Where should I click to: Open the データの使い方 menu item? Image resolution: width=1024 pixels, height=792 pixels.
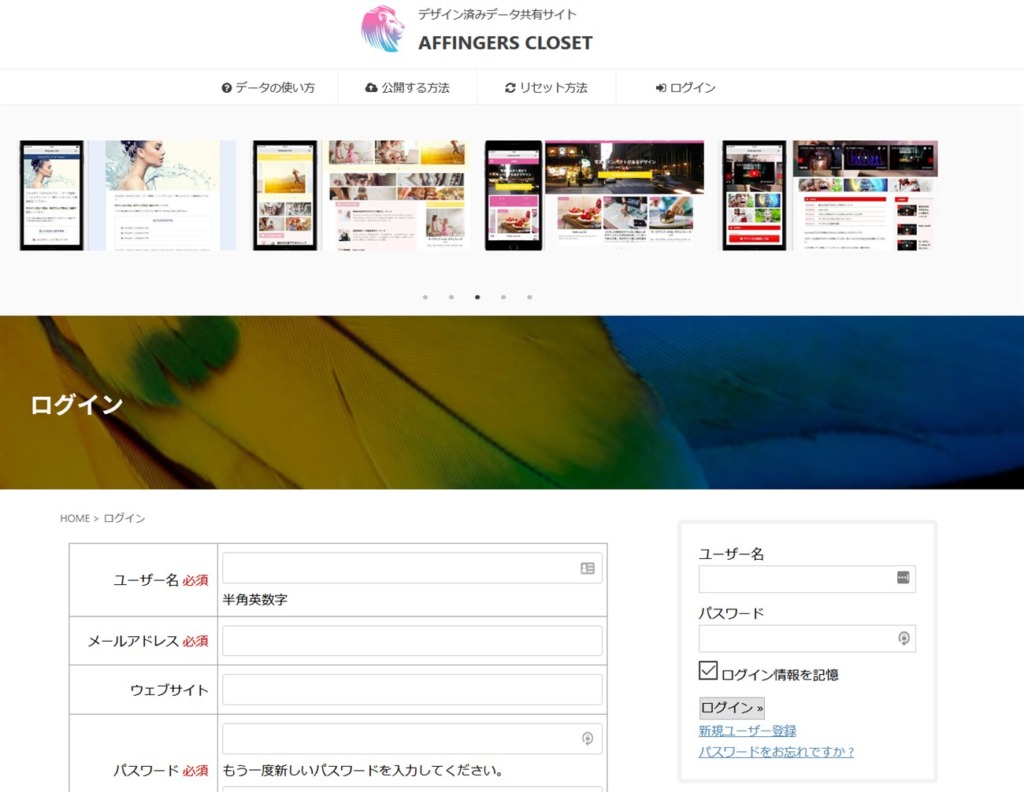pyautogui.click(x=268, y=87)
